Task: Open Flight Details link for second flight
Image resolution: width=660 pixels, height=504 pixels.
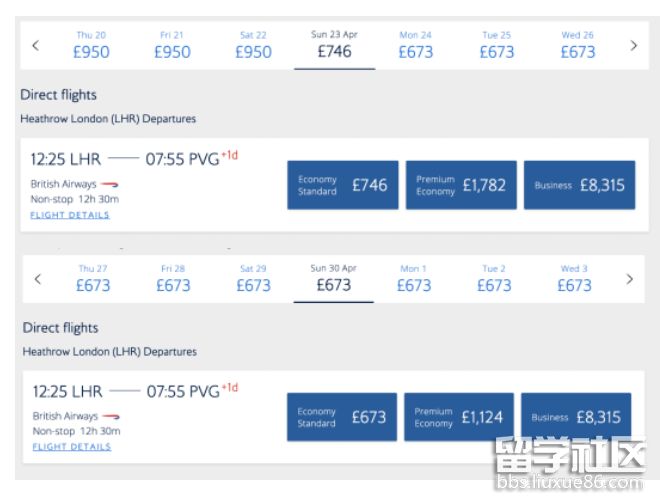Action: 71,447
